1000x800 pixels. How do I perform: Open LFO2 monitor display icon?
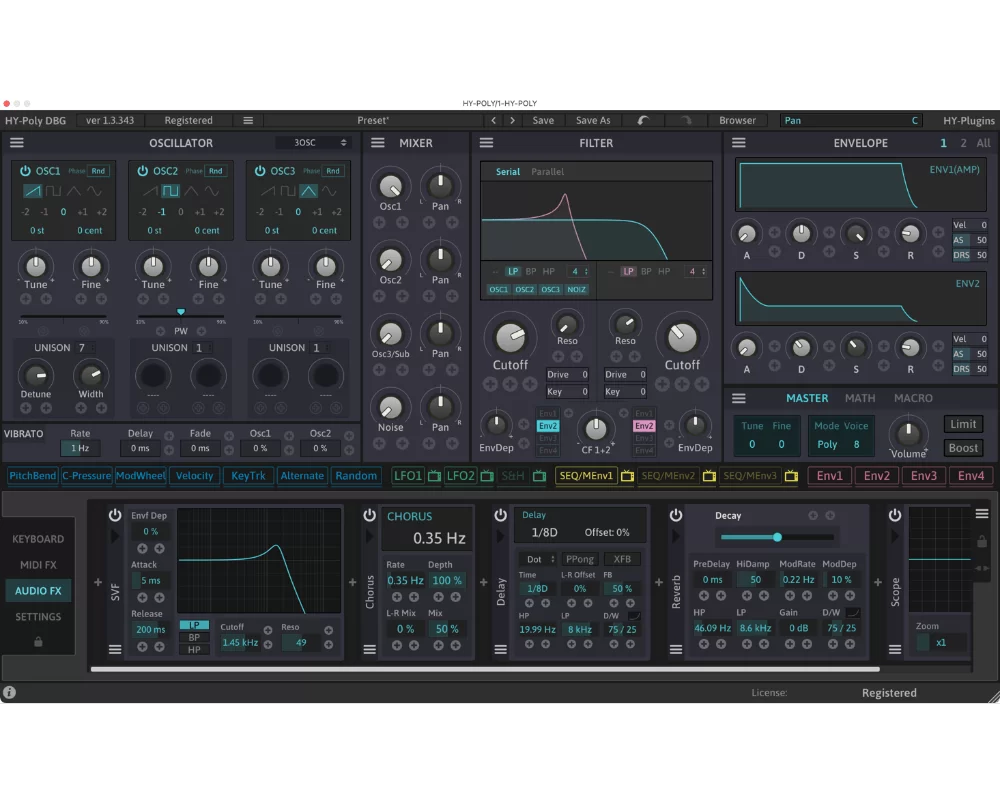[487, 476]
